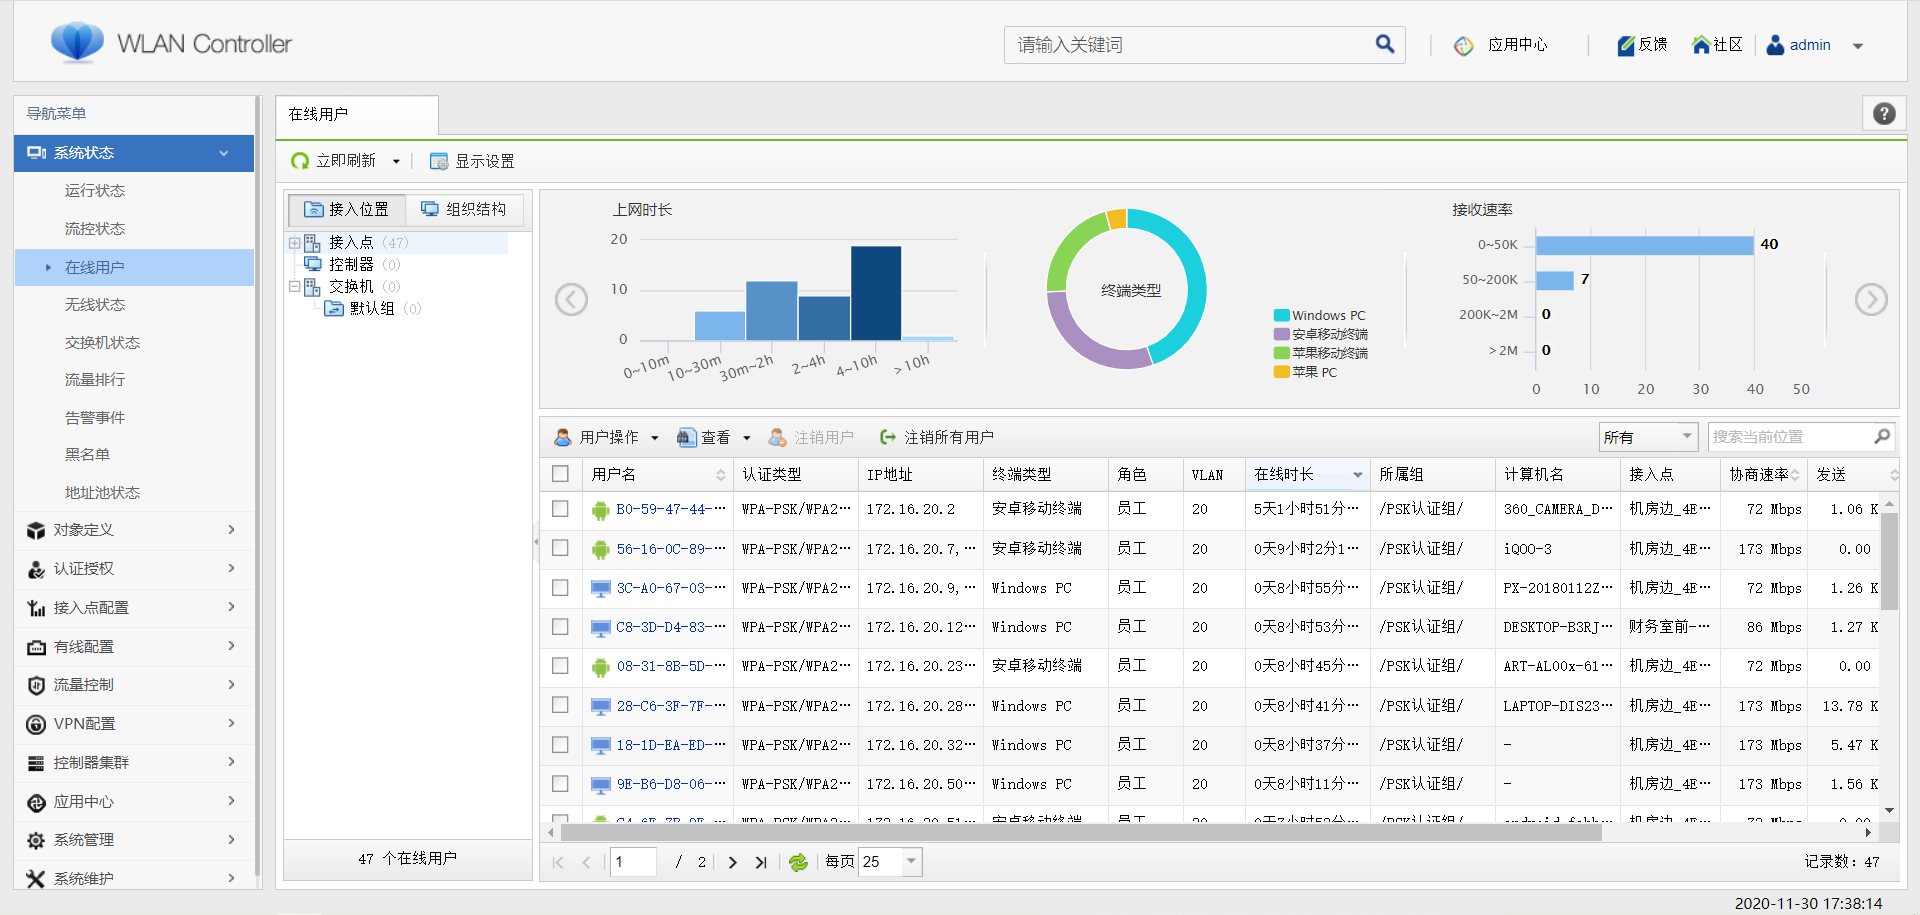Viewport: 1920px width, 915px height.
Task: Select 控制器 in the location tree
Action: tap(351, 265)
